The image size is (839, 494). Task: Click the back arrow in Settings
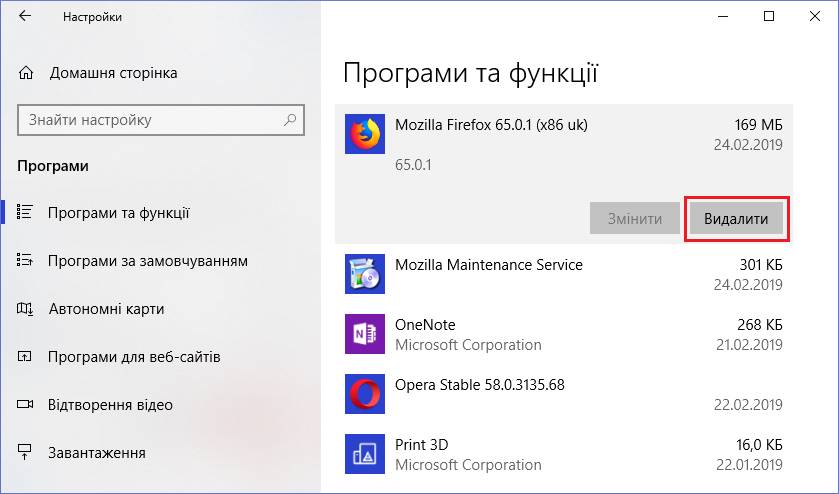pyautogui.click(x=25, y=16)
